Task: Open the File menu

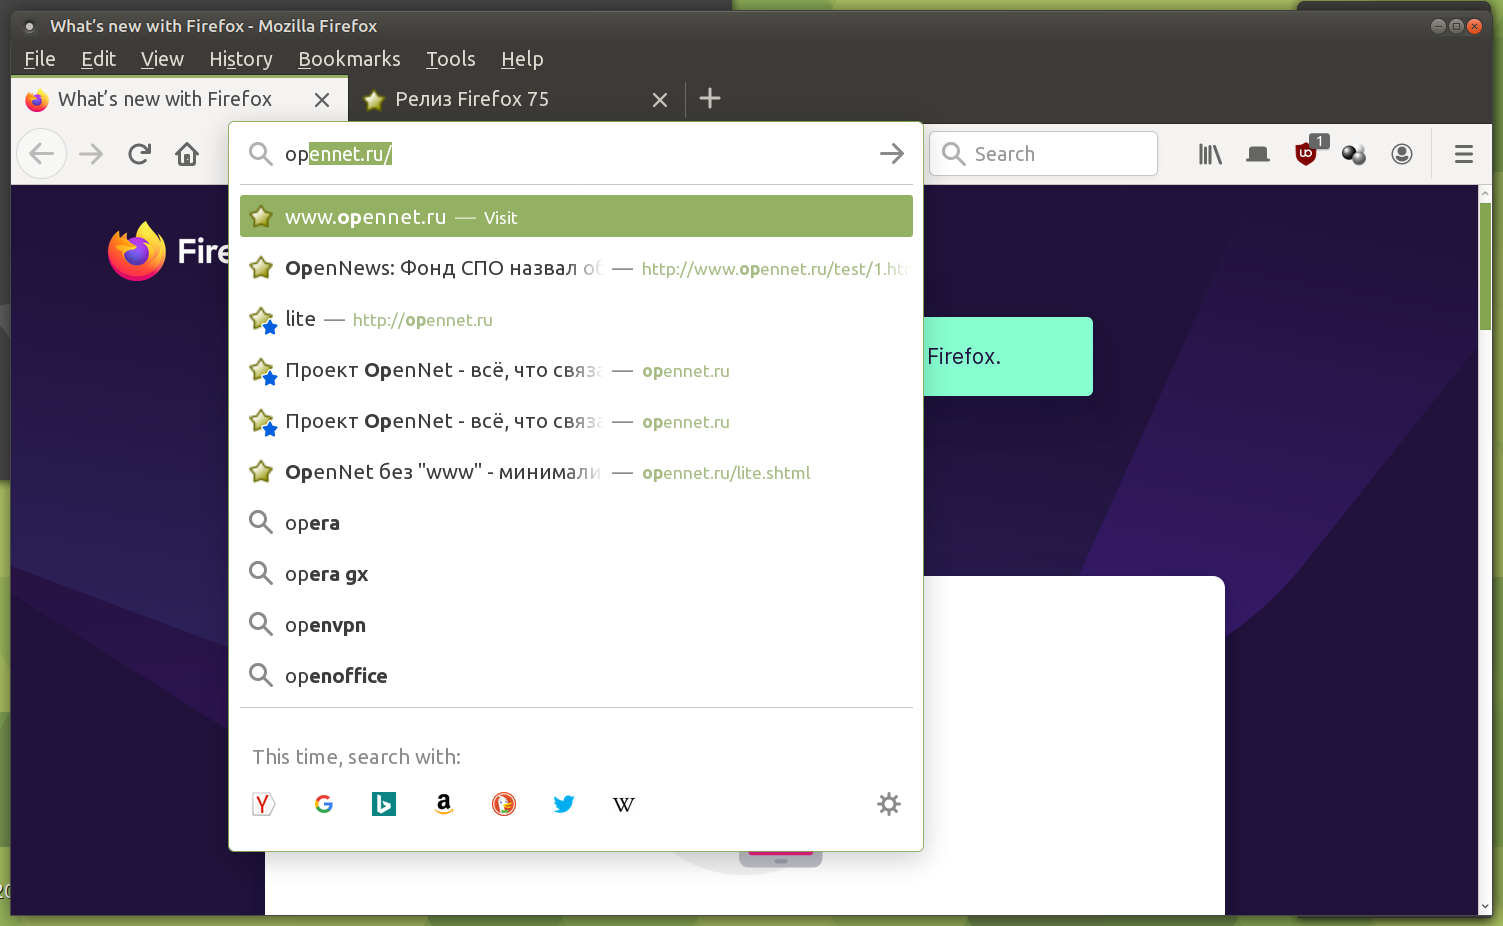Action: pyautogui.click(x=40, y=59)
